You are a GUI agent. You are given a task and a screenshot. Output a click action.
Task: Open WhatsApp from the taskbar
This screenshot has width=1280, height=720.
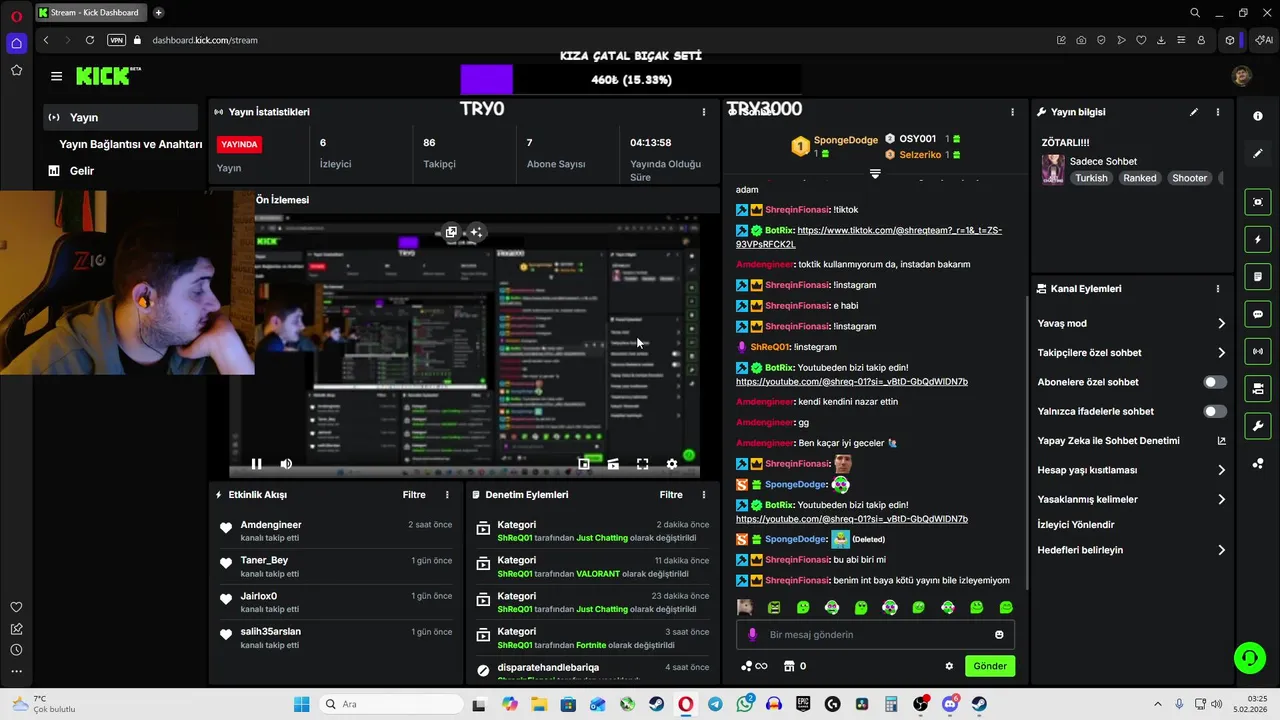745,704
